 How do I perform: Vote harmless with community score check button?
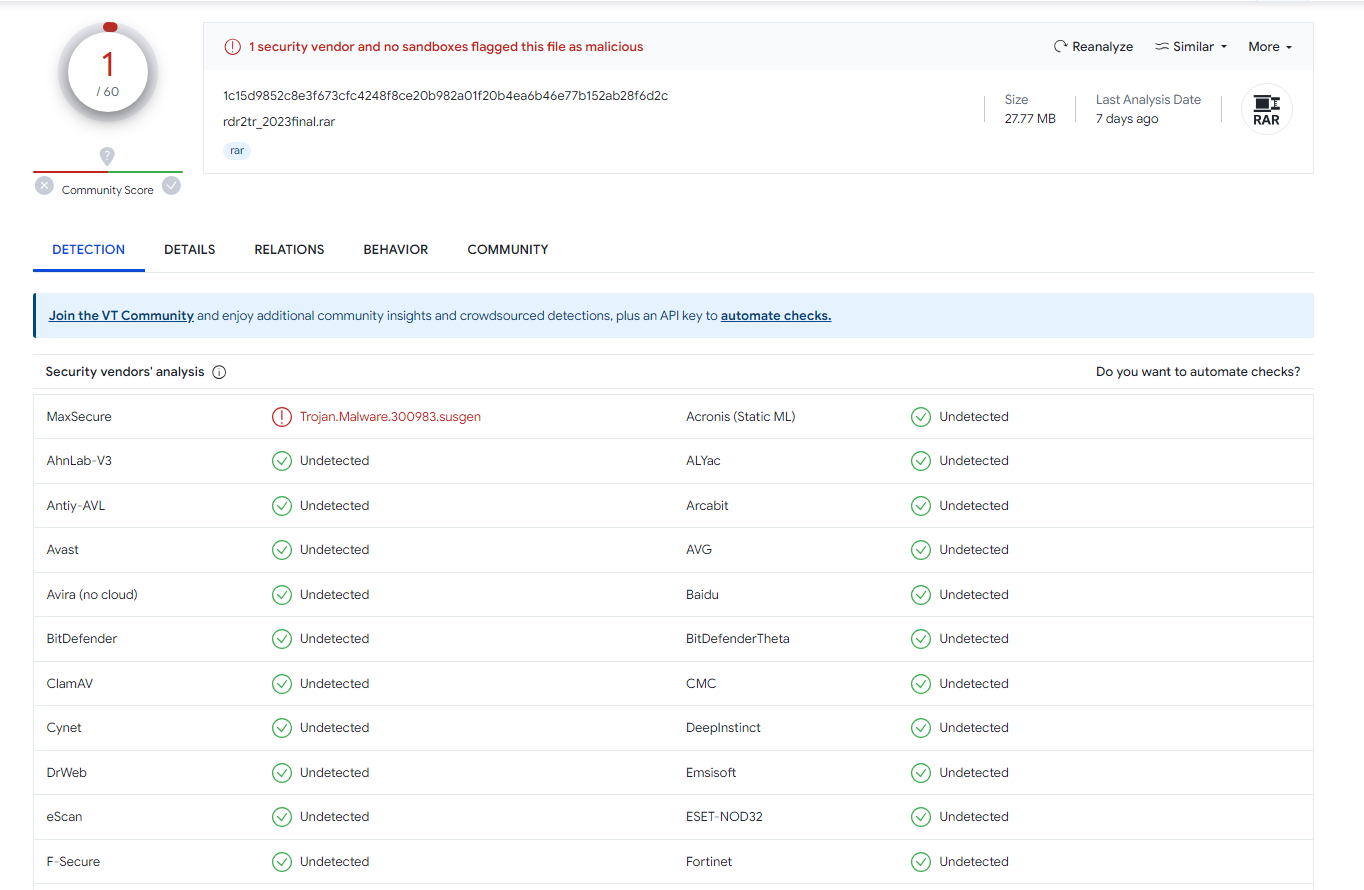tap(172, 186)
